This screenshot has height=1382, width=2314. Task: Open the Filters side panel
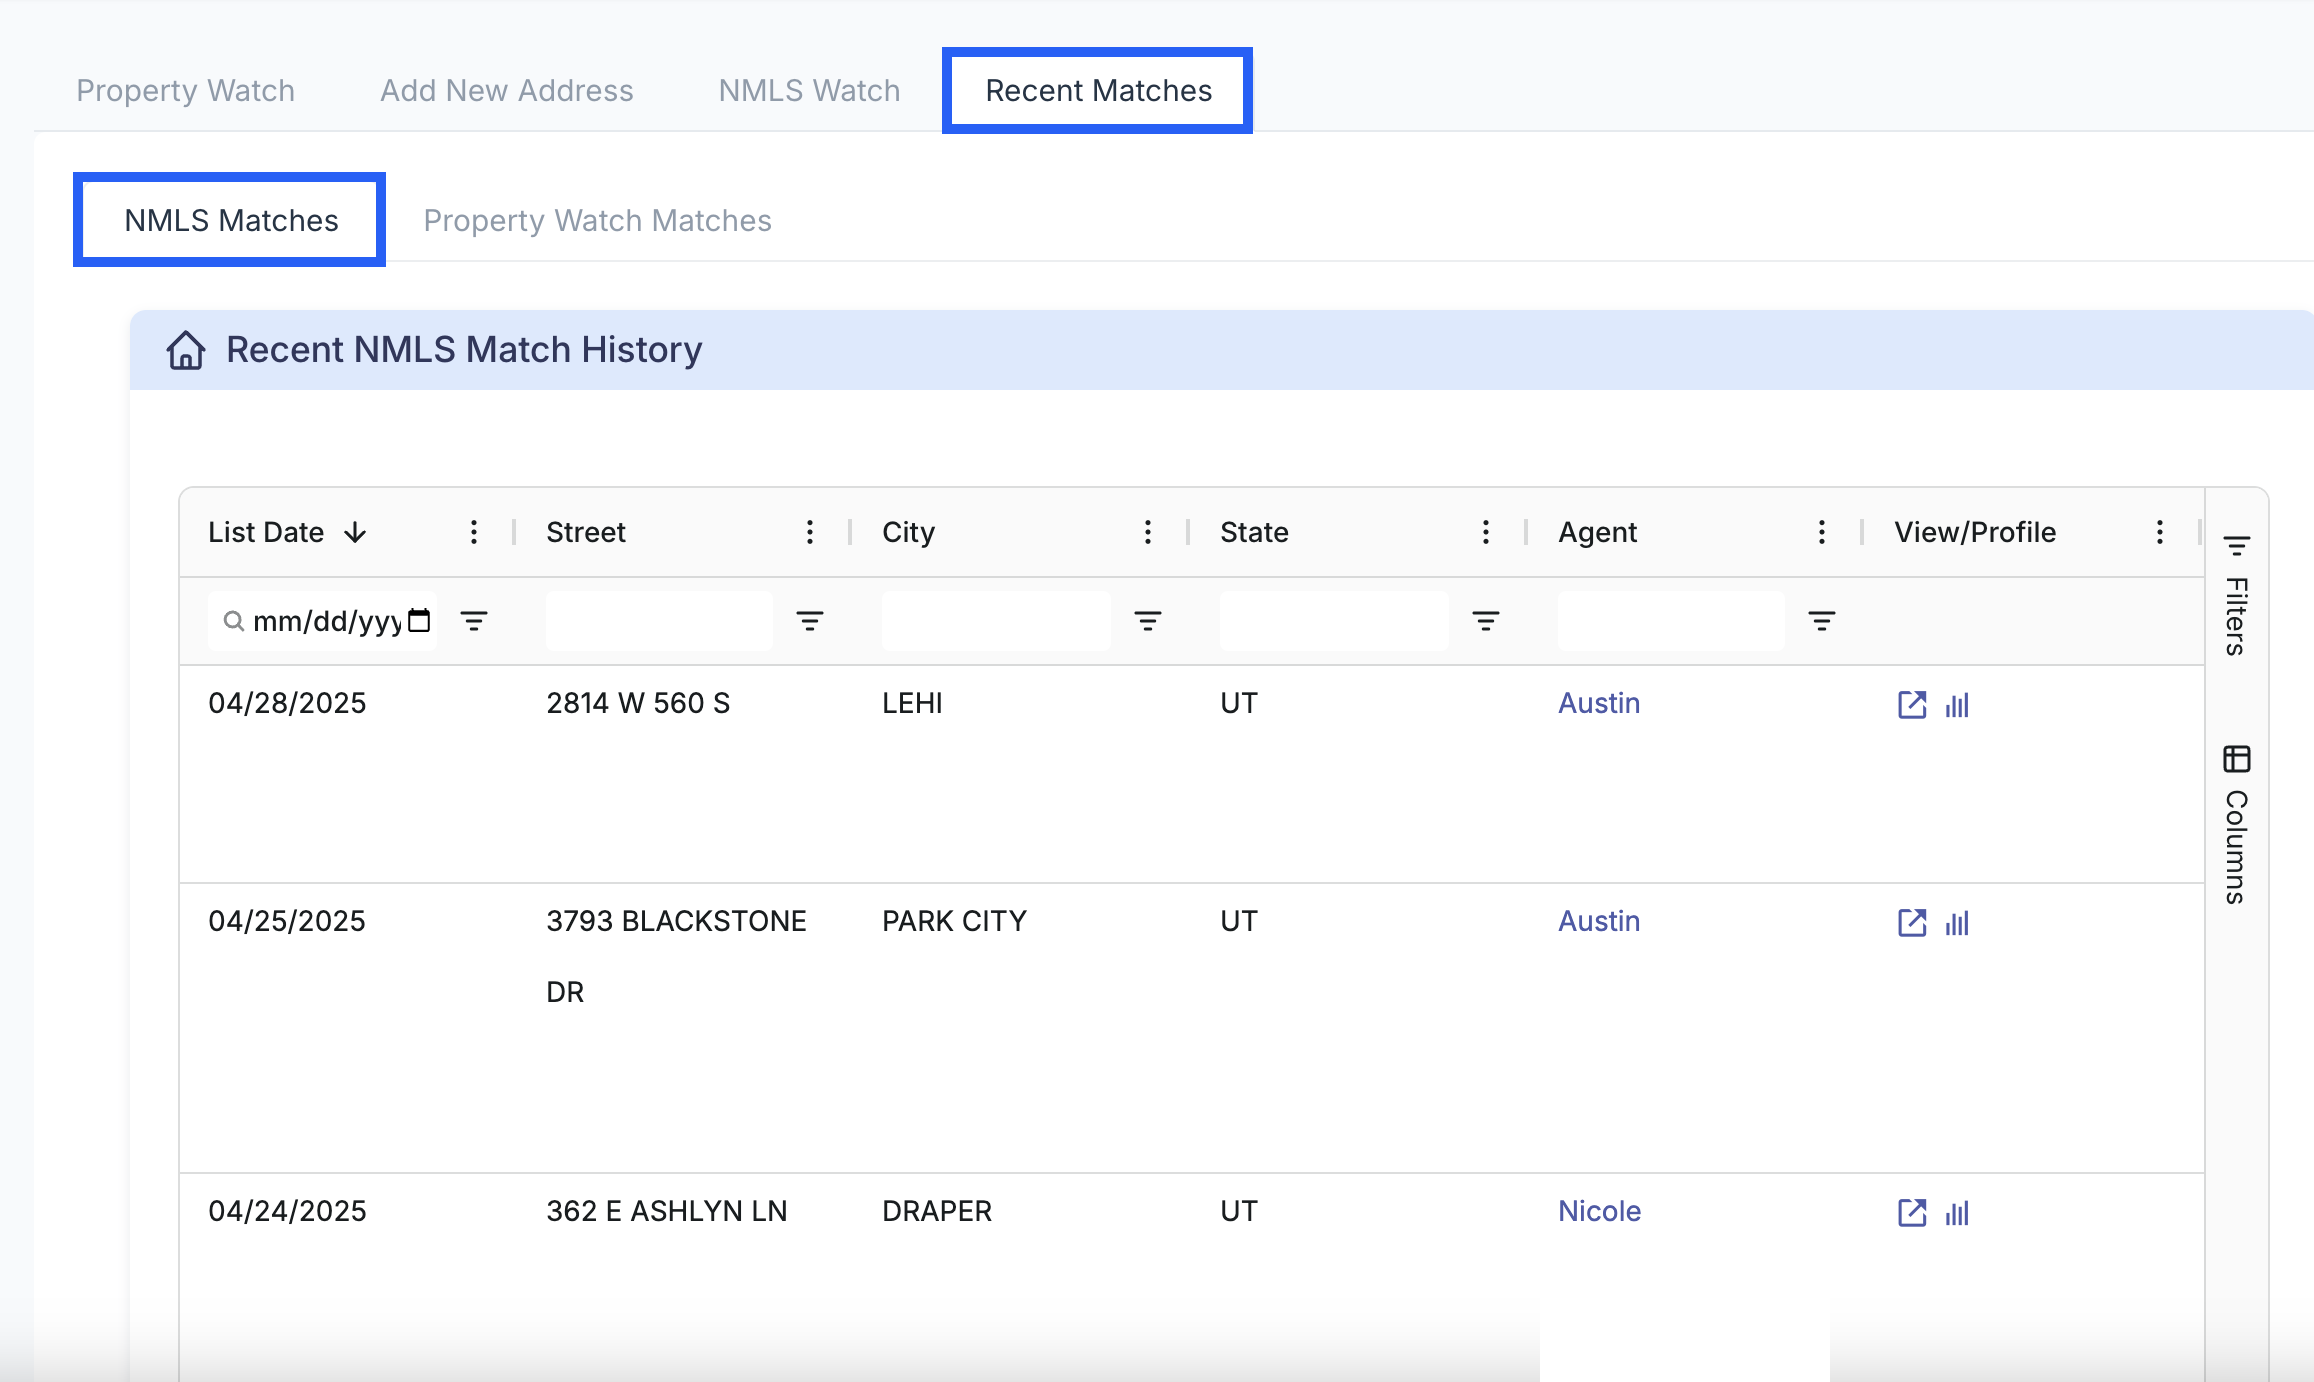point(2237,596)
